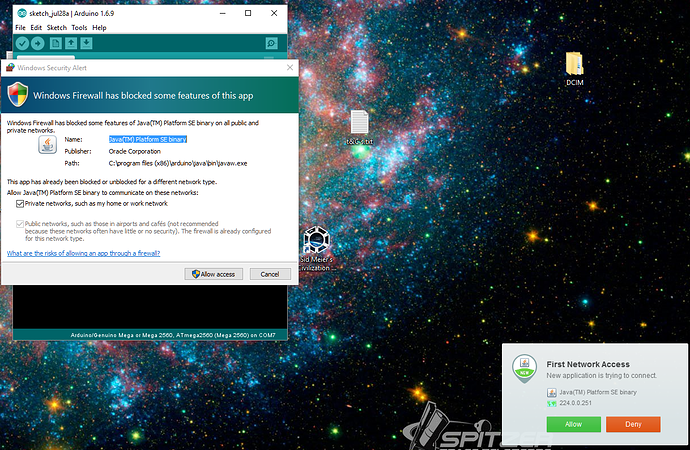Deny the First Network Access request
The width and height of the screenshot is (690, 450).
[633, 424]
